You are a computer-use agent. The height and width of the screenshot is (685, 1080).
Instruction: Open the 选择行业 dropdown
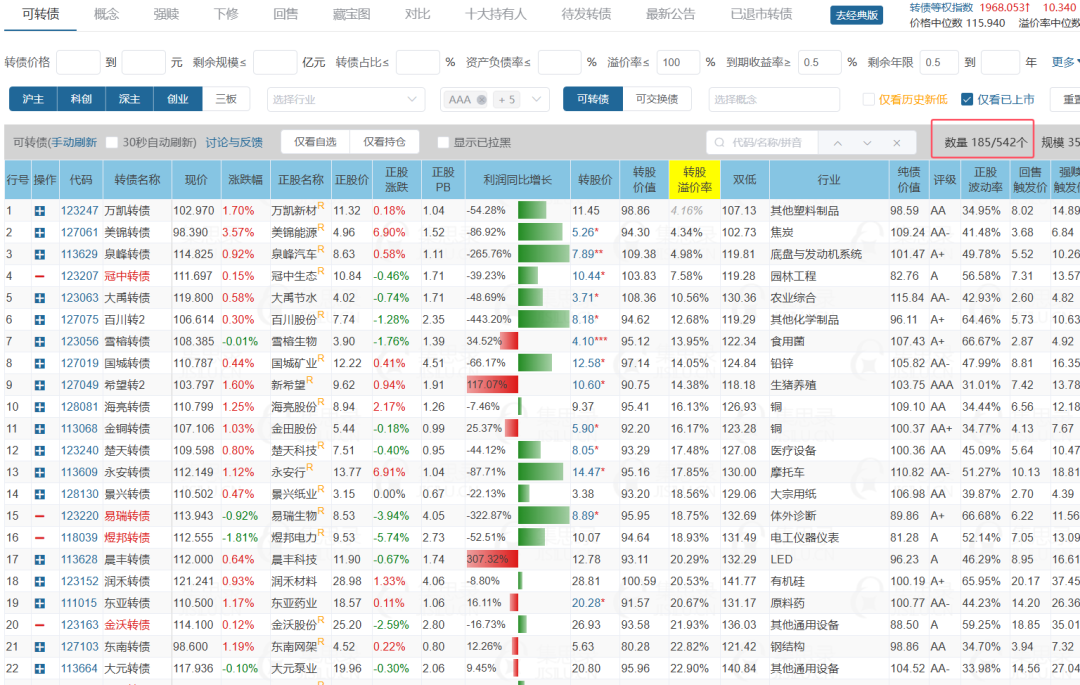tap(345, 100)
